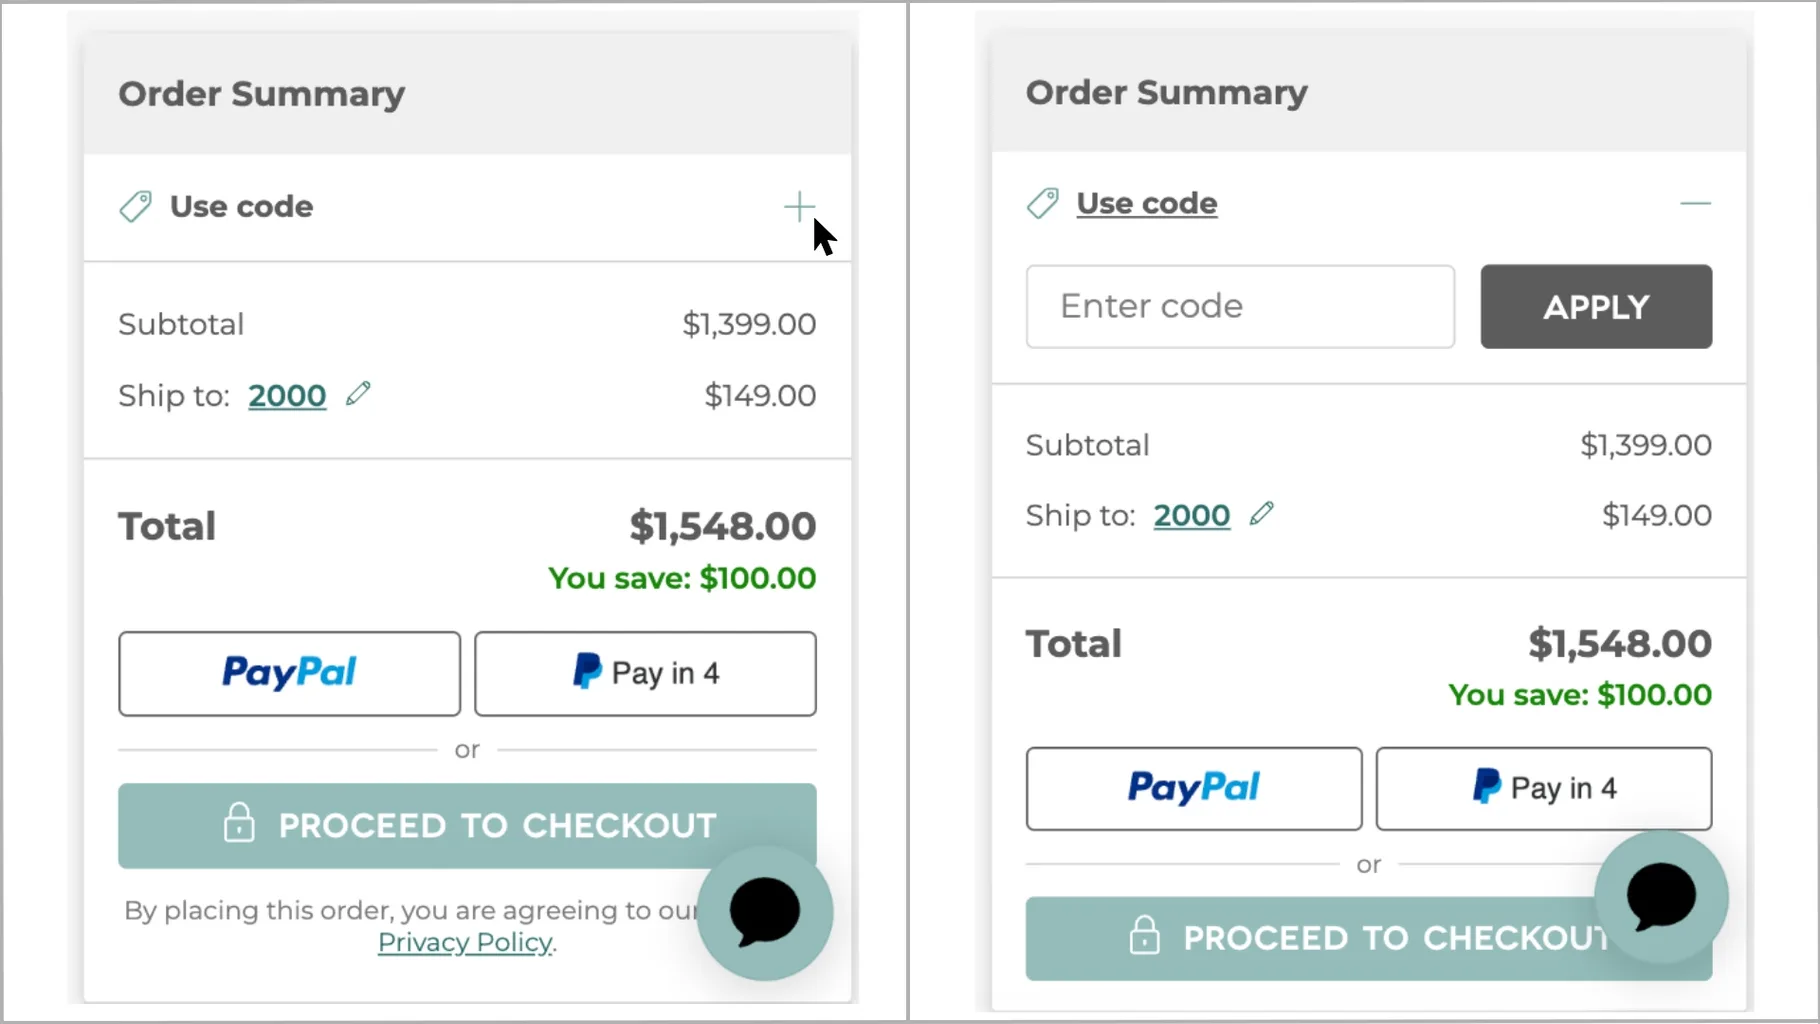The width and height of the screenshot is (1820, 1024).
Task: Open the chat bubble in the left panel
Action: [x=764, y=912]
